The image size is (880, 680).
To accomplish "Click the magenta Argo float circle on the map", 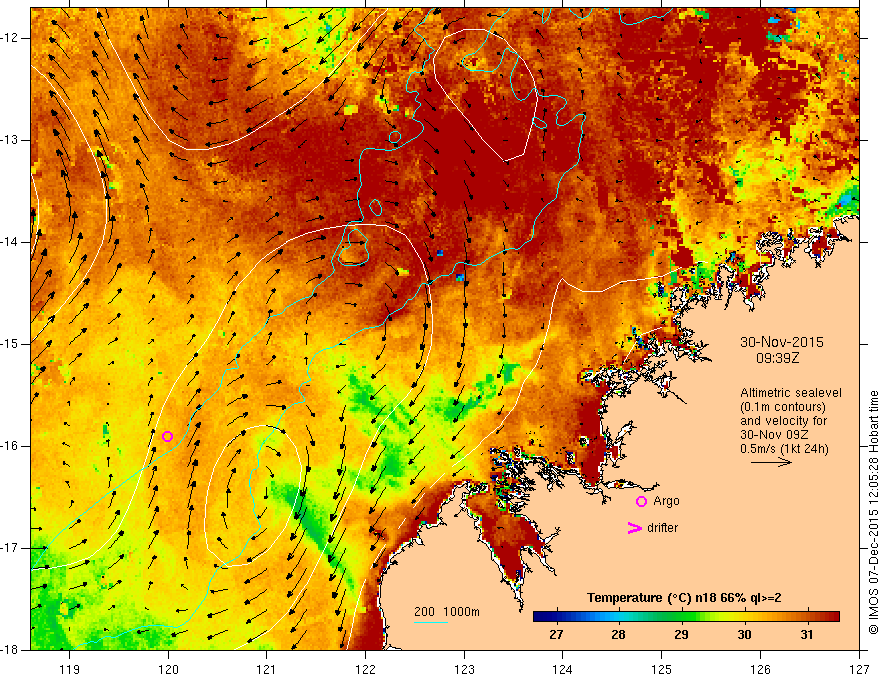I will click(x=167, y=437).
